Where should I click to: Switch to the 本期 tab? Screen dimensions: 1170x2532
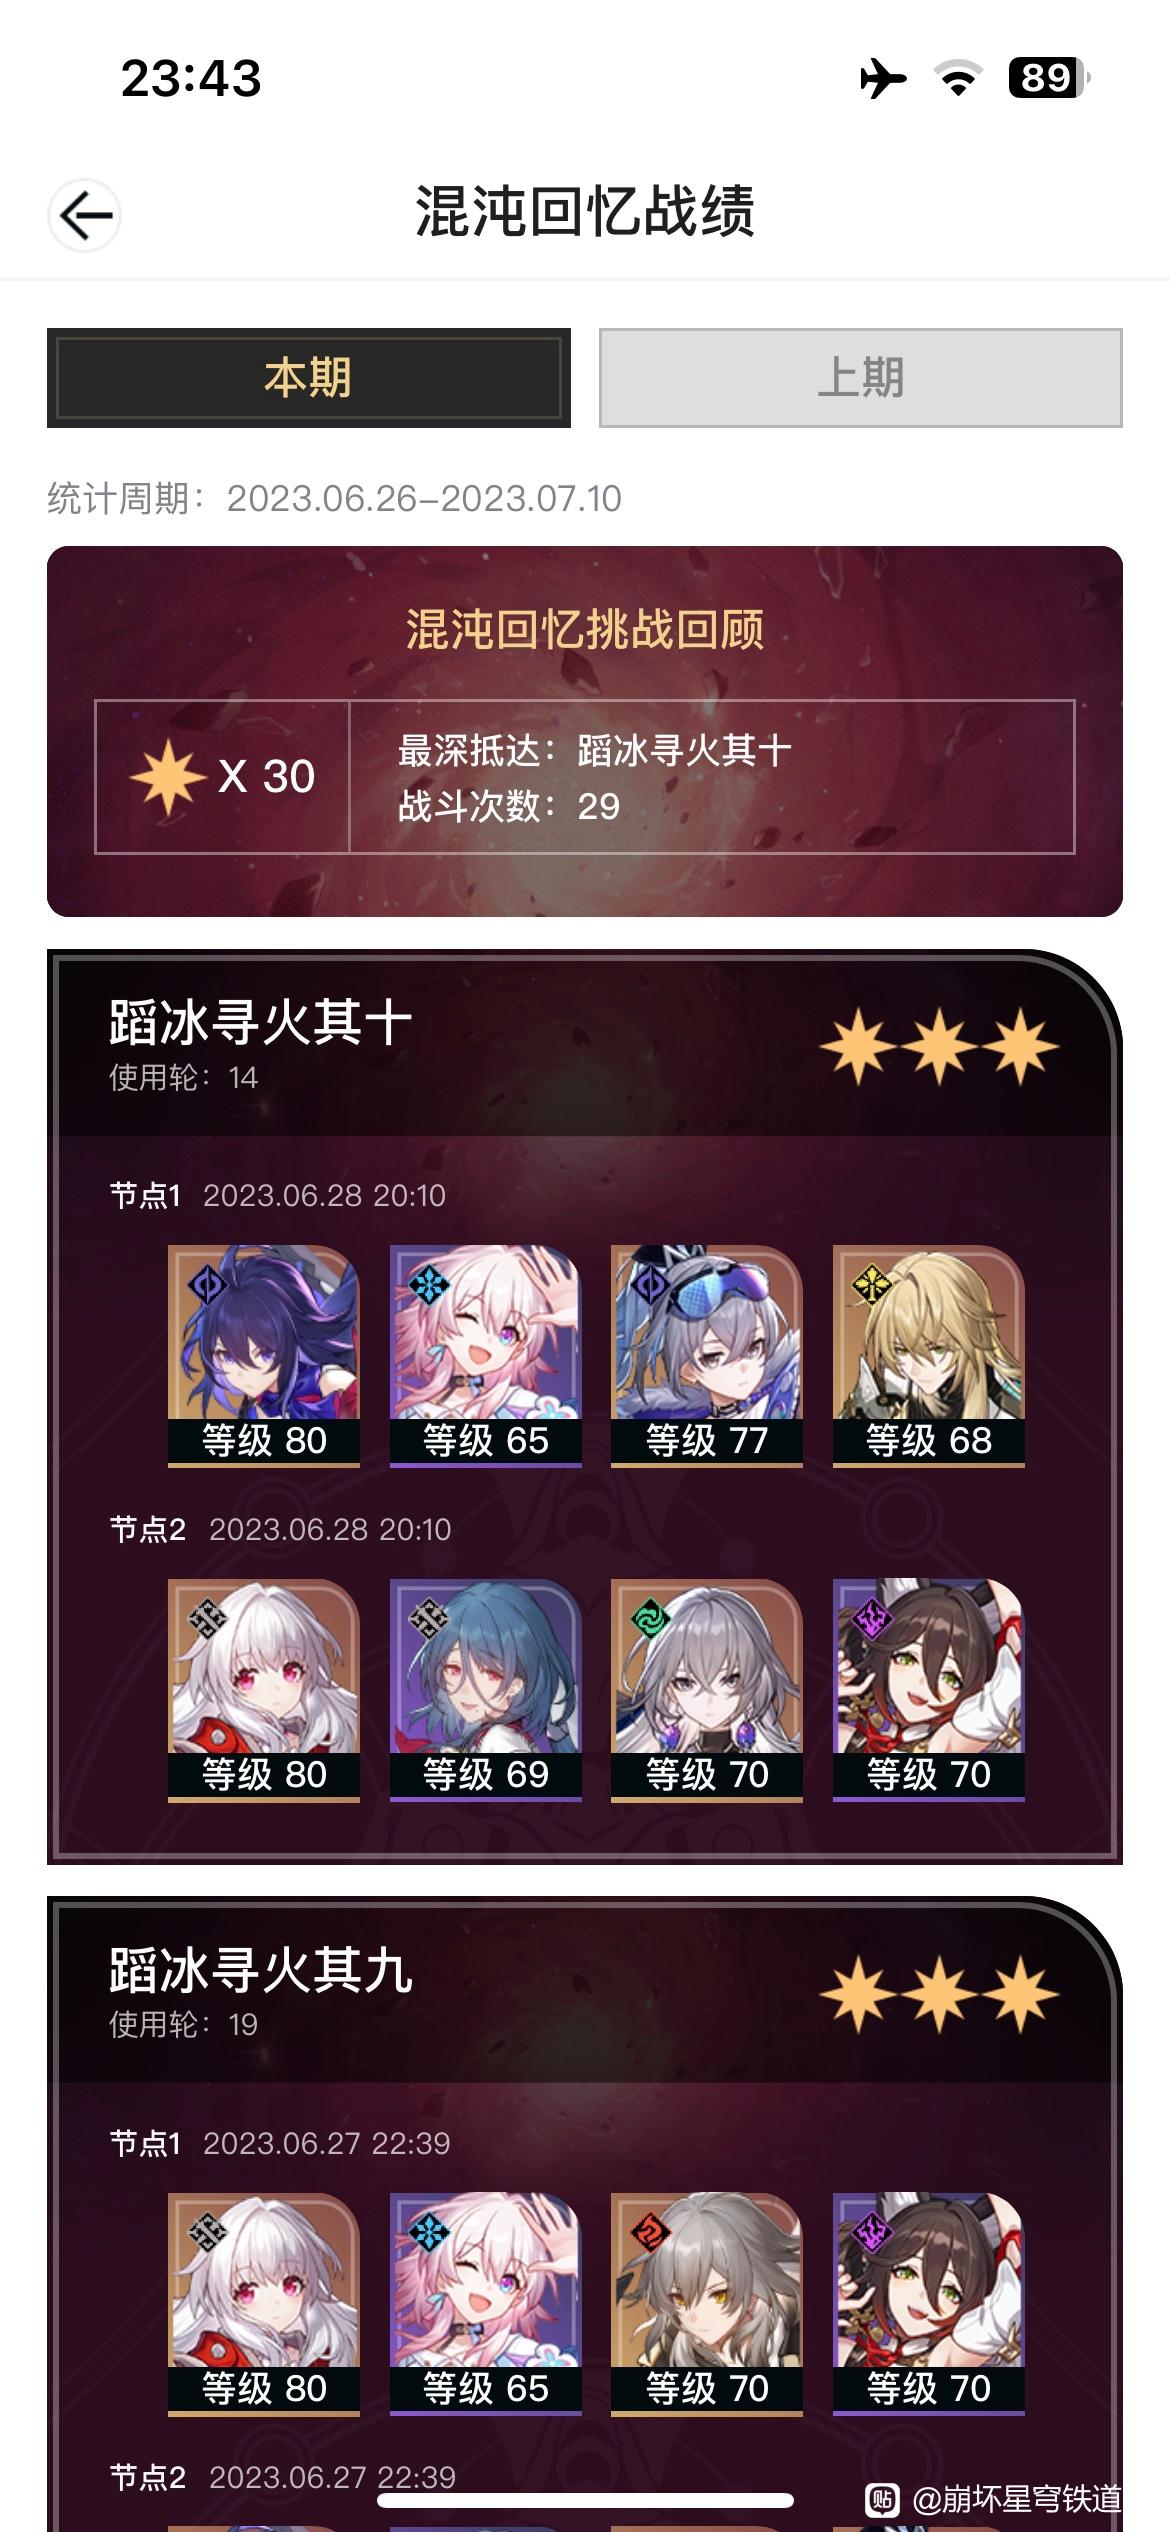point(308,378)
